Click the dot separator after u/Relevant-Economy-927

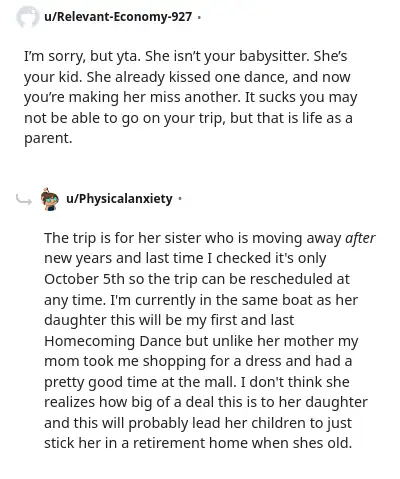(x=199, y=17)
